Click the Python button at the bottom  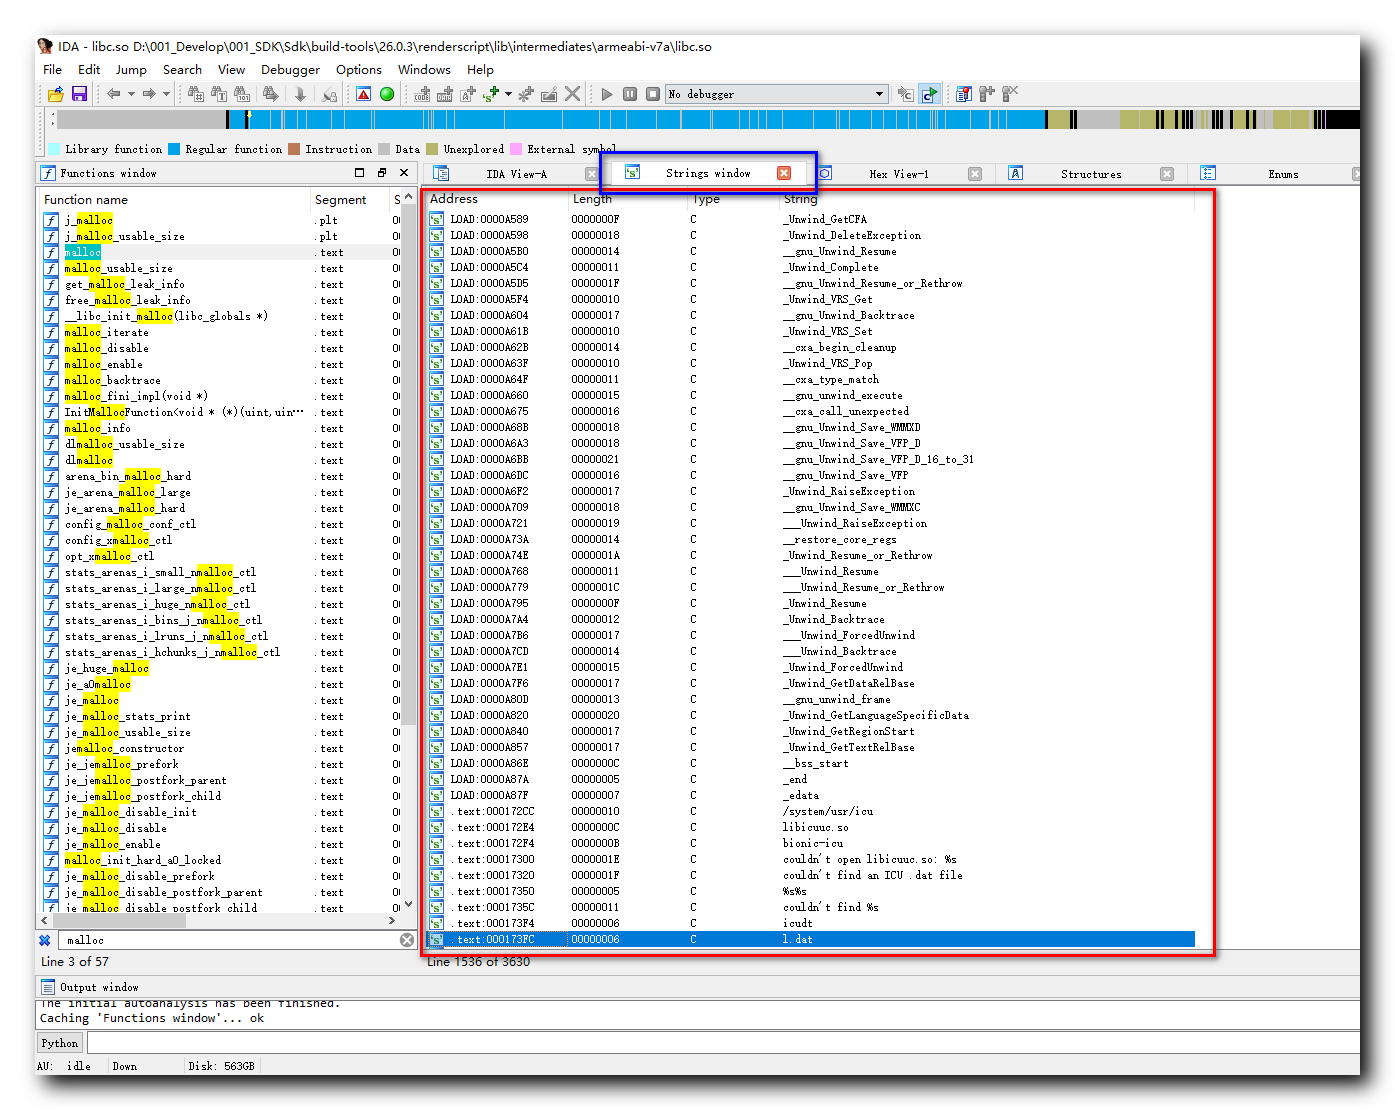pos(59,1042)
